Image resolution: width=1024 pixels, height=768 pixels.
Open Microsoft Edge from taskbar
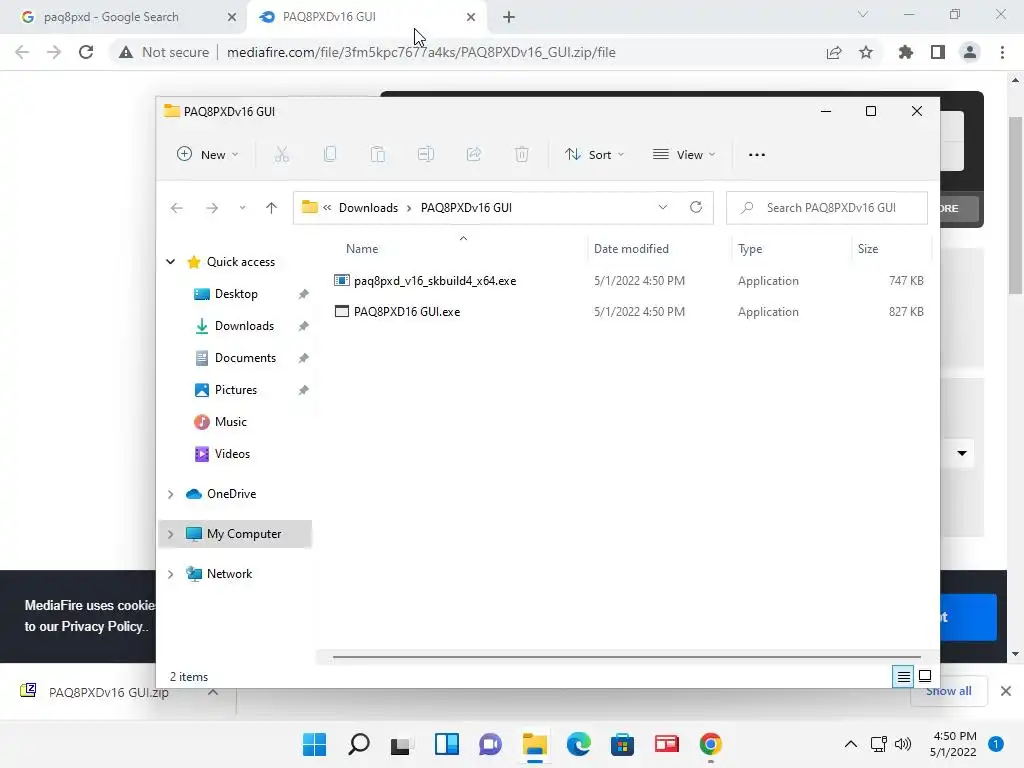pos(579,744)
